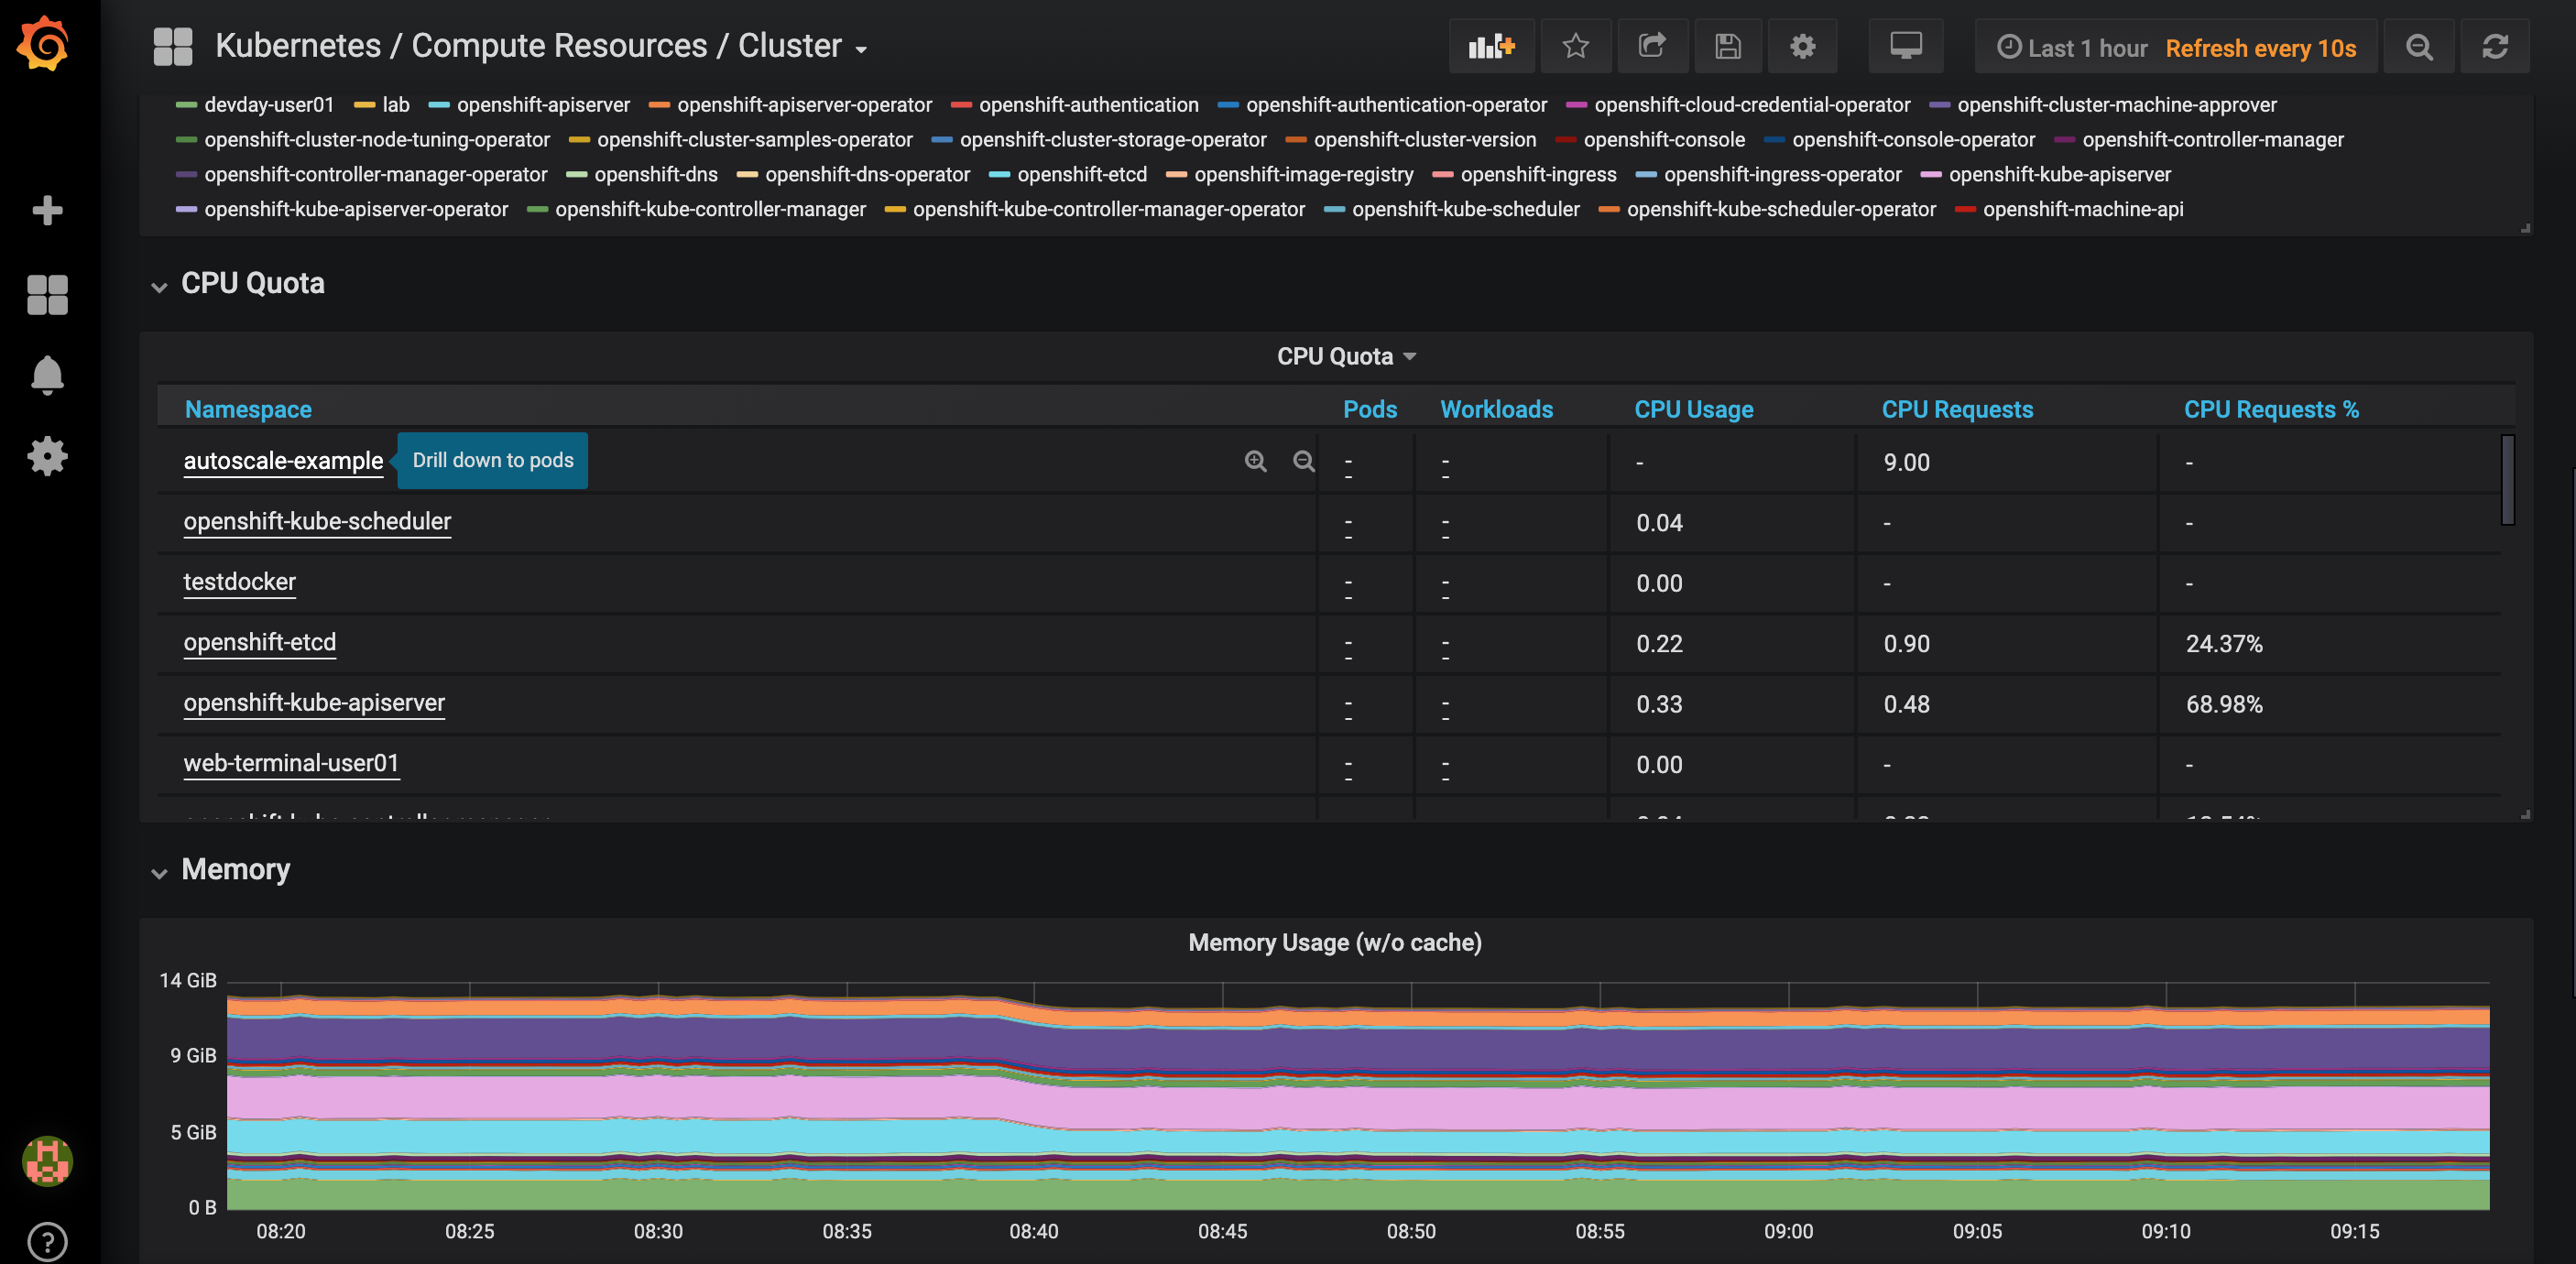2576x1264 pixels.
Task: Toggle openshift-etcd legend series
Action: [x=1082, y=175]
